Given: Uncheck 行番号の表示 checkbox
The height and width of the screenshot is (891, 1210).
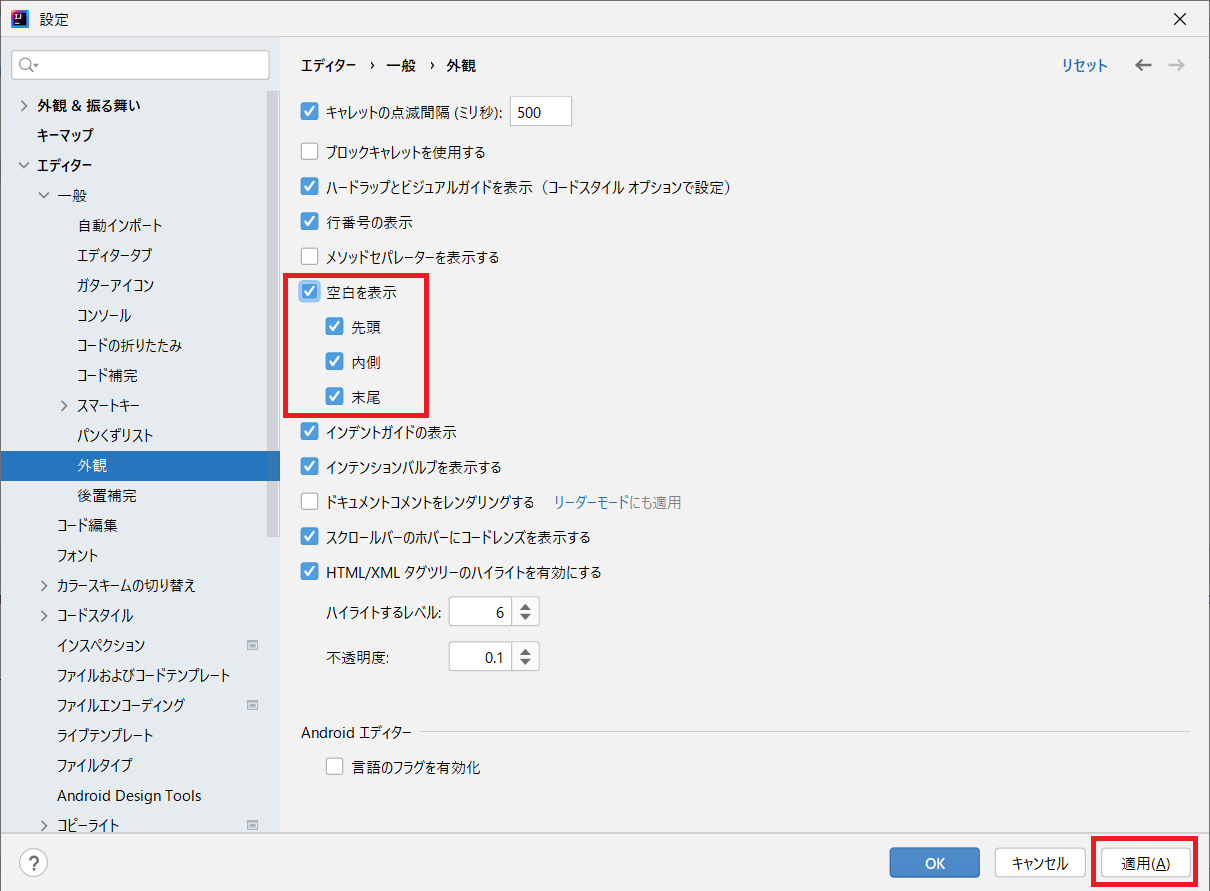Looking at the screenshot, I should pos(310,222).
